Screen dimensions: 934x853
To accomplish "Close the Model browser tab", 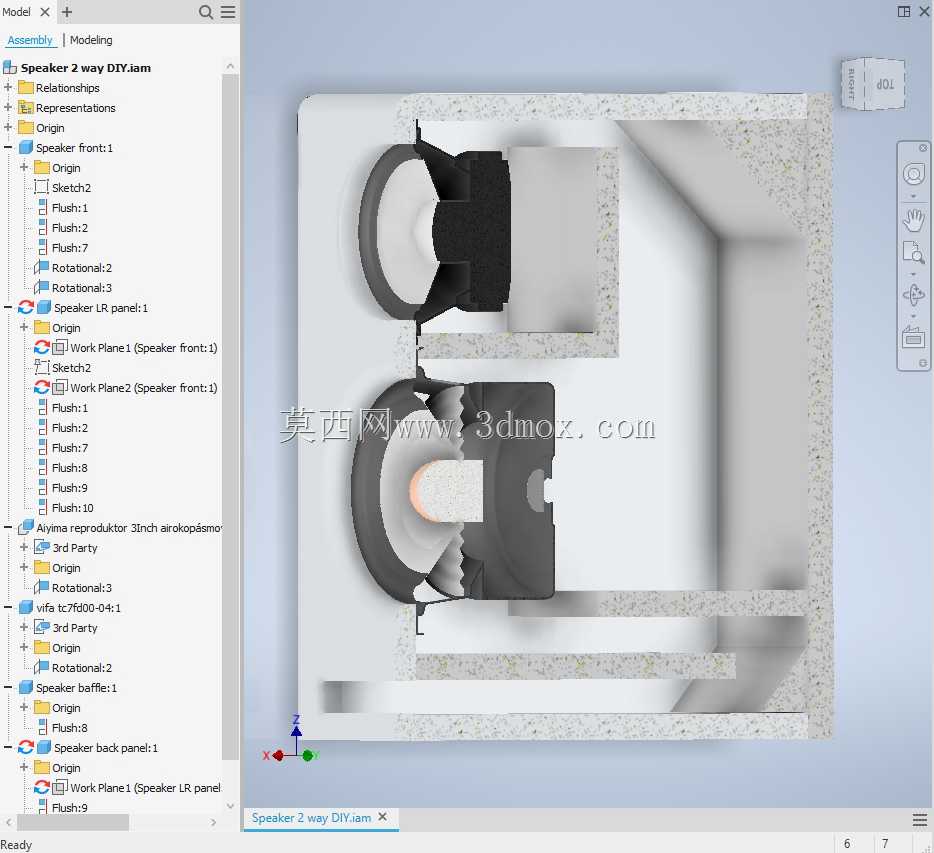I will click(45, 12).
